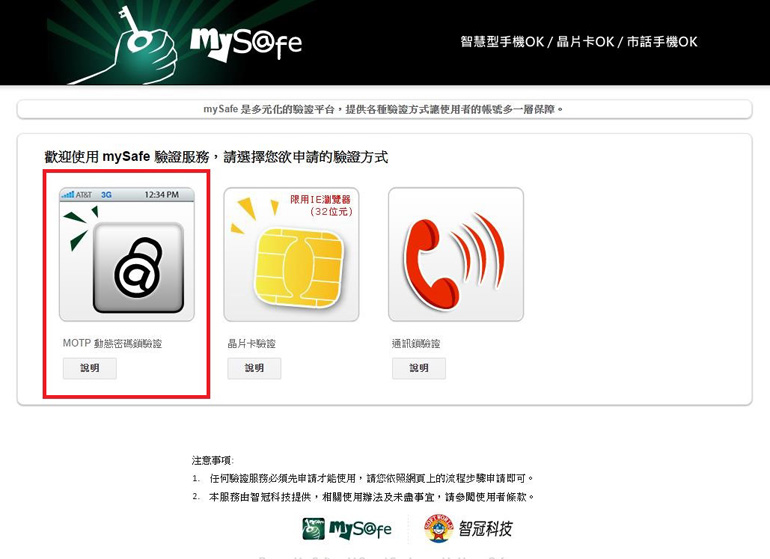Click the mySafe wordmark in the header
The image size is (770, 559).
click(246, 44)
